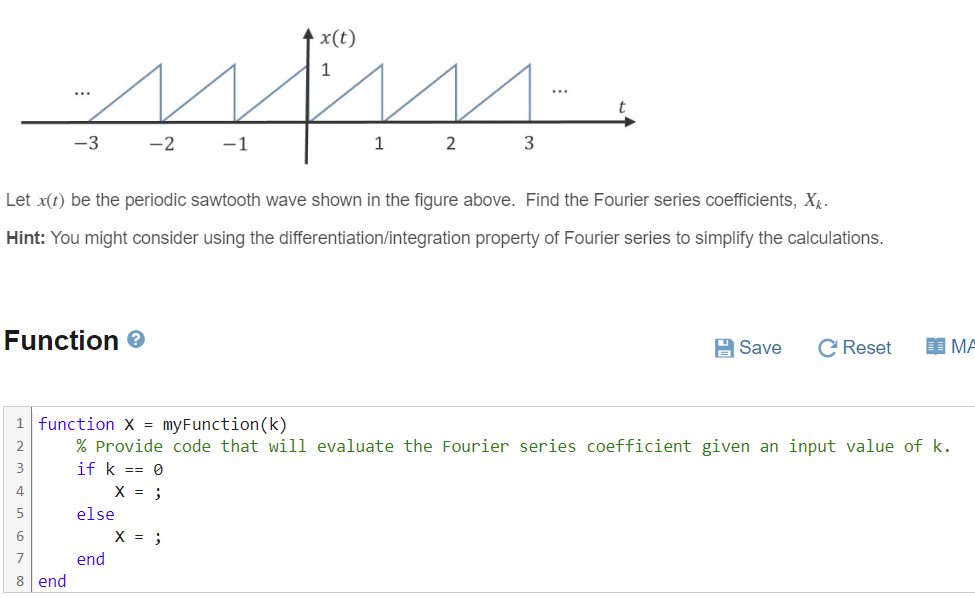Select the 'function X = myFunction(k)' line
The width and height of the screenshot is (975, 597).
coord(160,424)
